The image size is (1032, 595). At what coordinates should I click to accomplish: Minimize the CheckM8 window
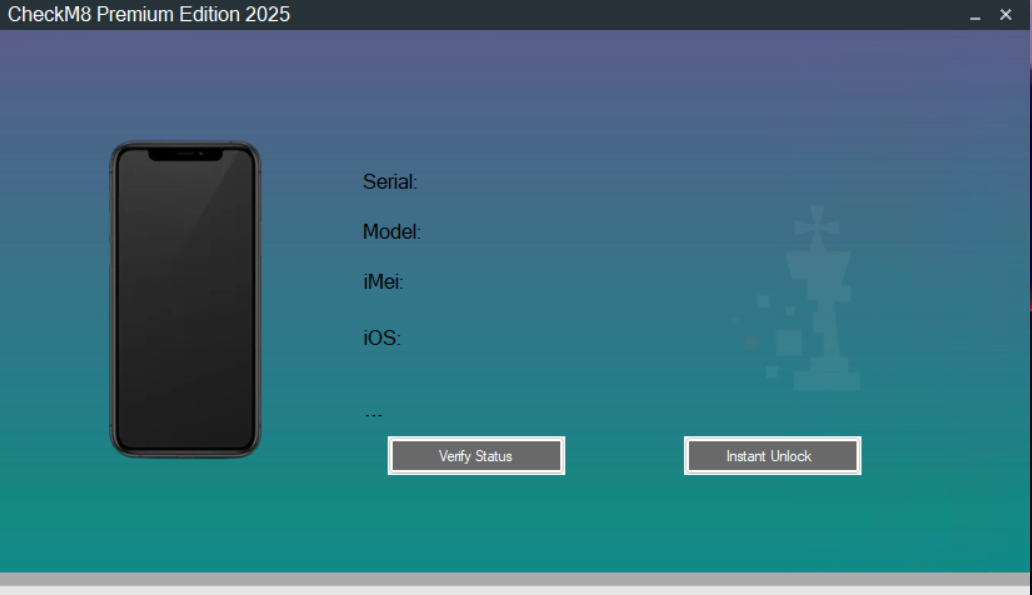976,15
